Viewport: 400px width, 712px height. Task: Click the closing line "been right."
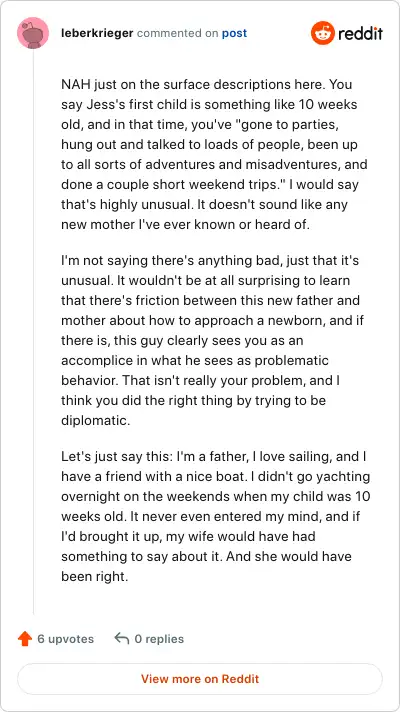point(95,577)
